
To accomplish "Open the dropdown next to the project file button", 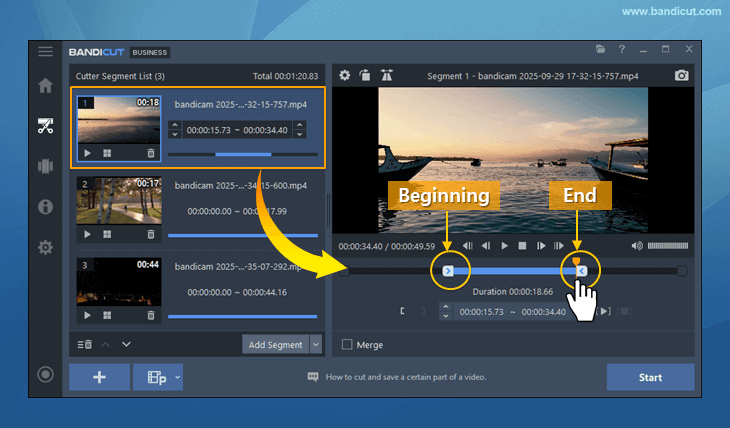I will click(x=178, y=377).
